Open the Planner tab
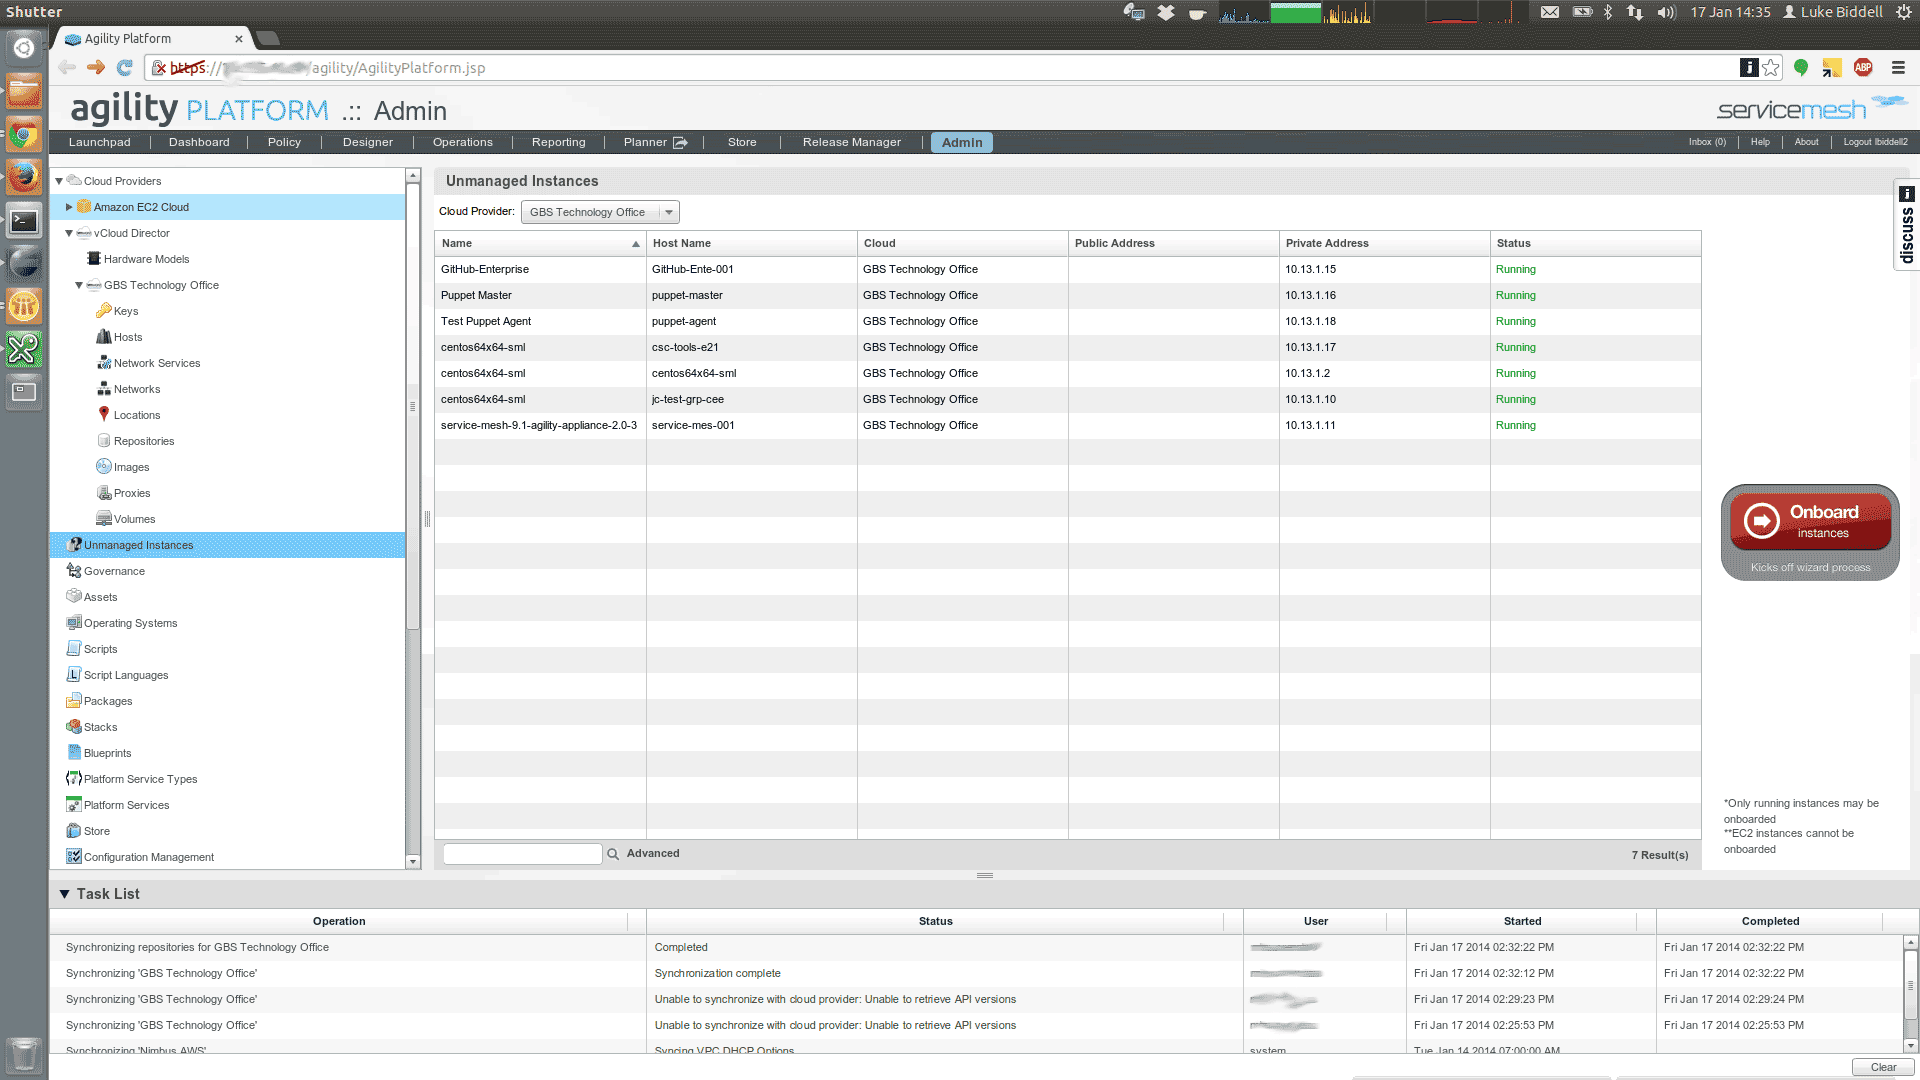 [x=655, y=142]
